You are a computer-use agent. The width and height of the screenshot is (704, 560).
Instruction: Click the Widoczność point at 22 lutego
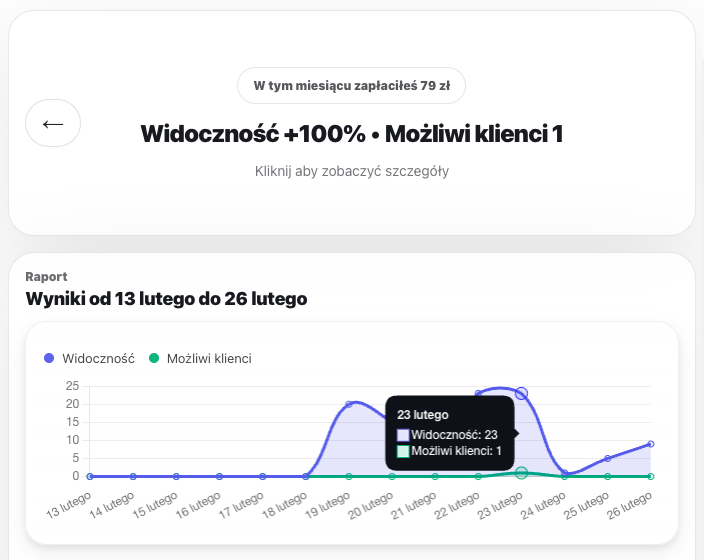tap(478, 394)
